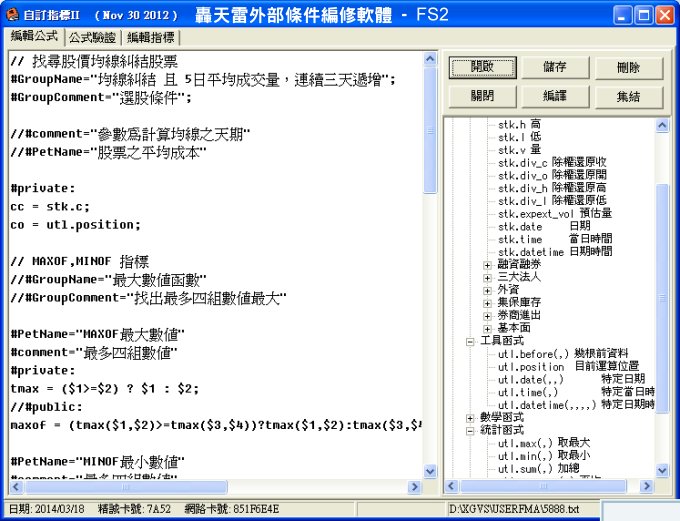Click the "cc = stk.c;" code line
Image resolution: width=680 pixels, height=521 pixels.
(x=50, y=206)
